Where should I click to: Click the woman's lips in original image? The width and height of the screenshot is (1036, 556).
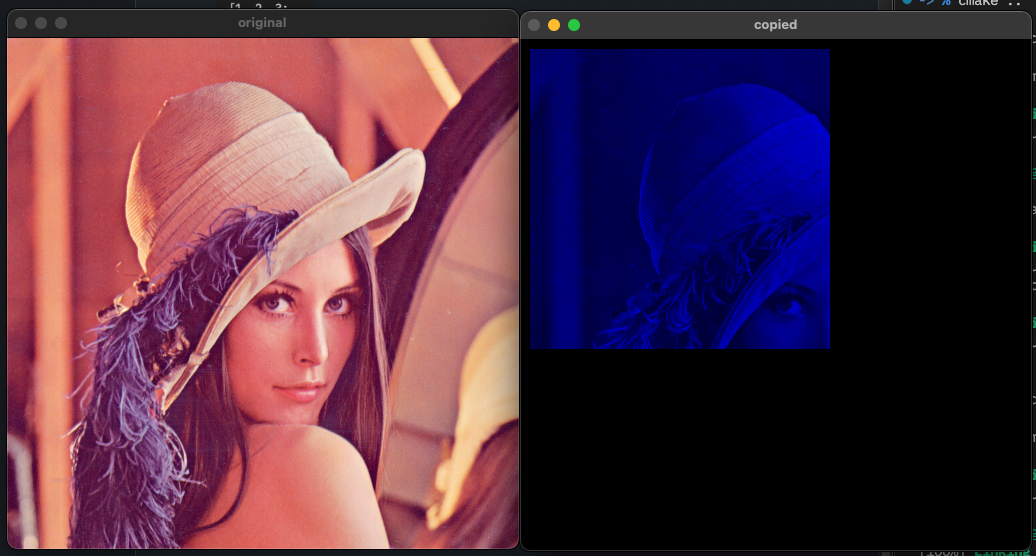point(296,391)
